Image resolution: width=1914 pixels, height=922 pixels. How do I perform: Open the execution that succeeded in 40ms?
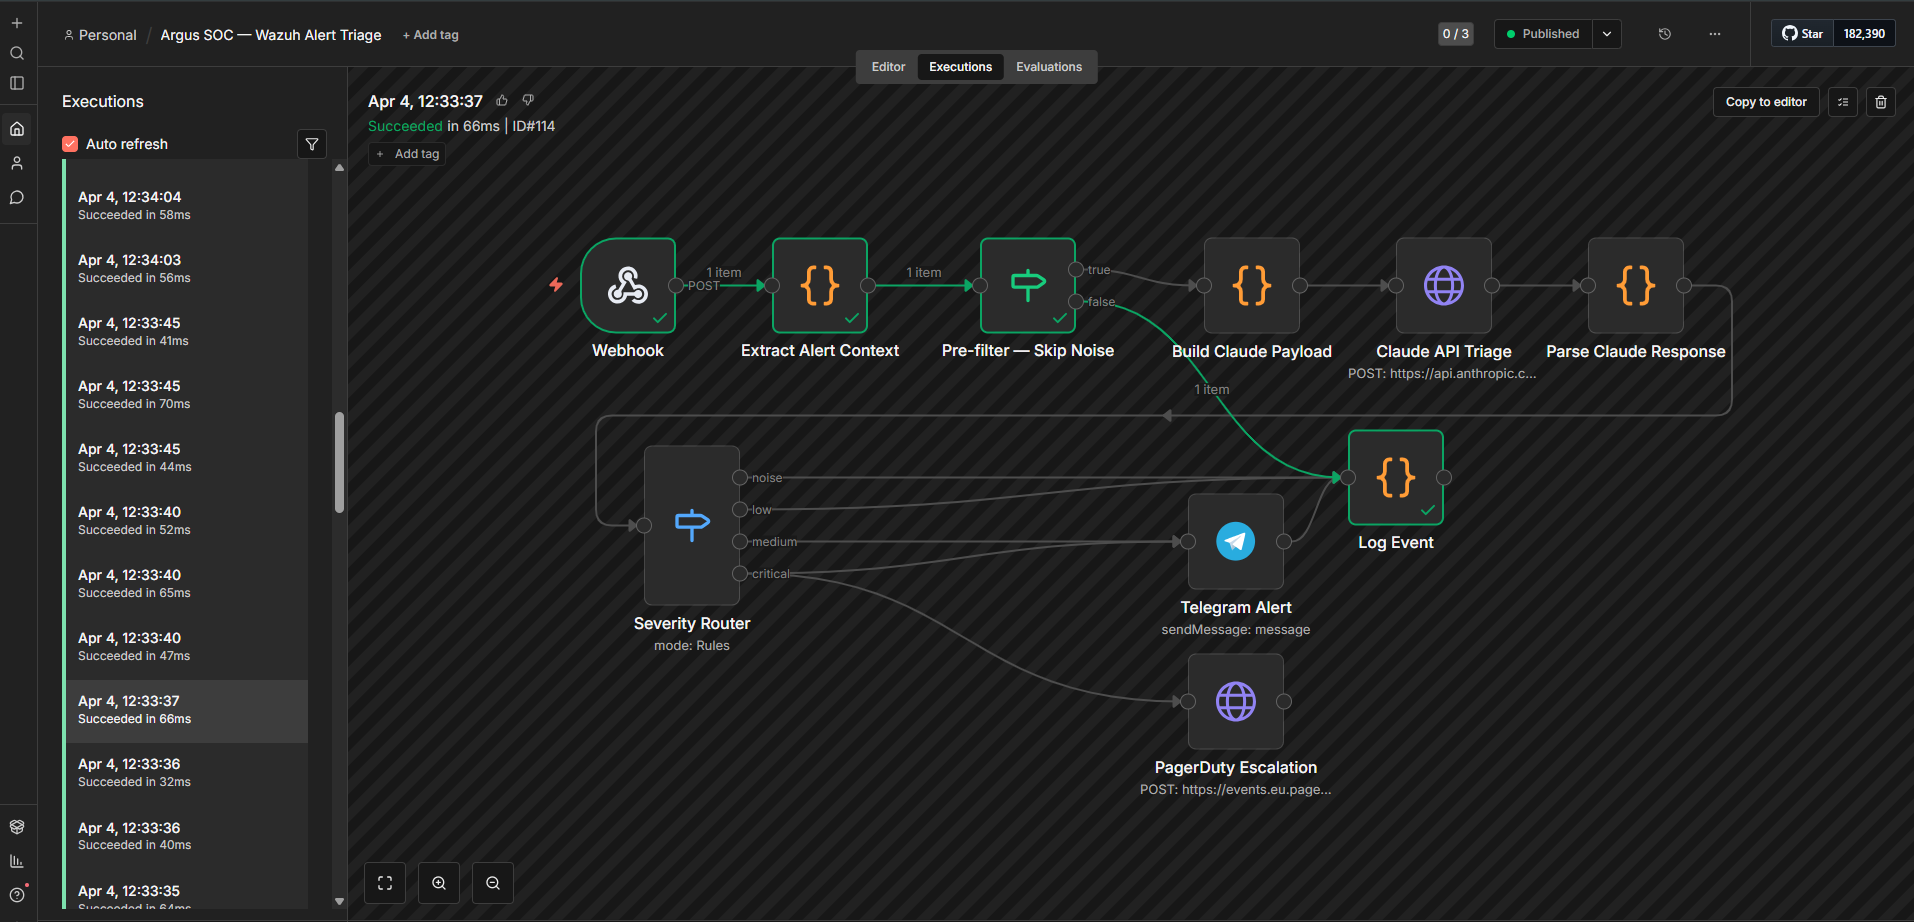187,837
